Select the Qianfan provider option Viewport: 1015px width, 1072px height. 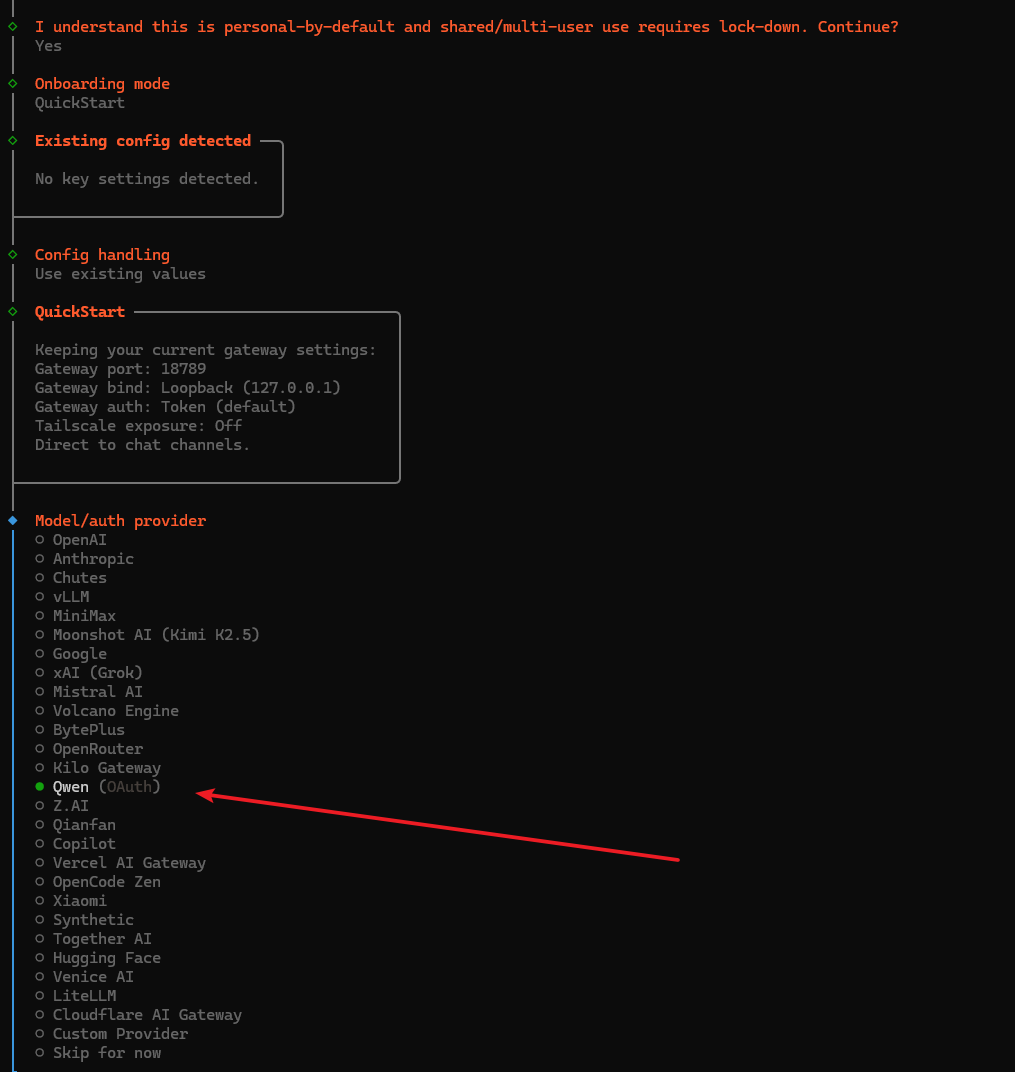(x=76, y=825)
